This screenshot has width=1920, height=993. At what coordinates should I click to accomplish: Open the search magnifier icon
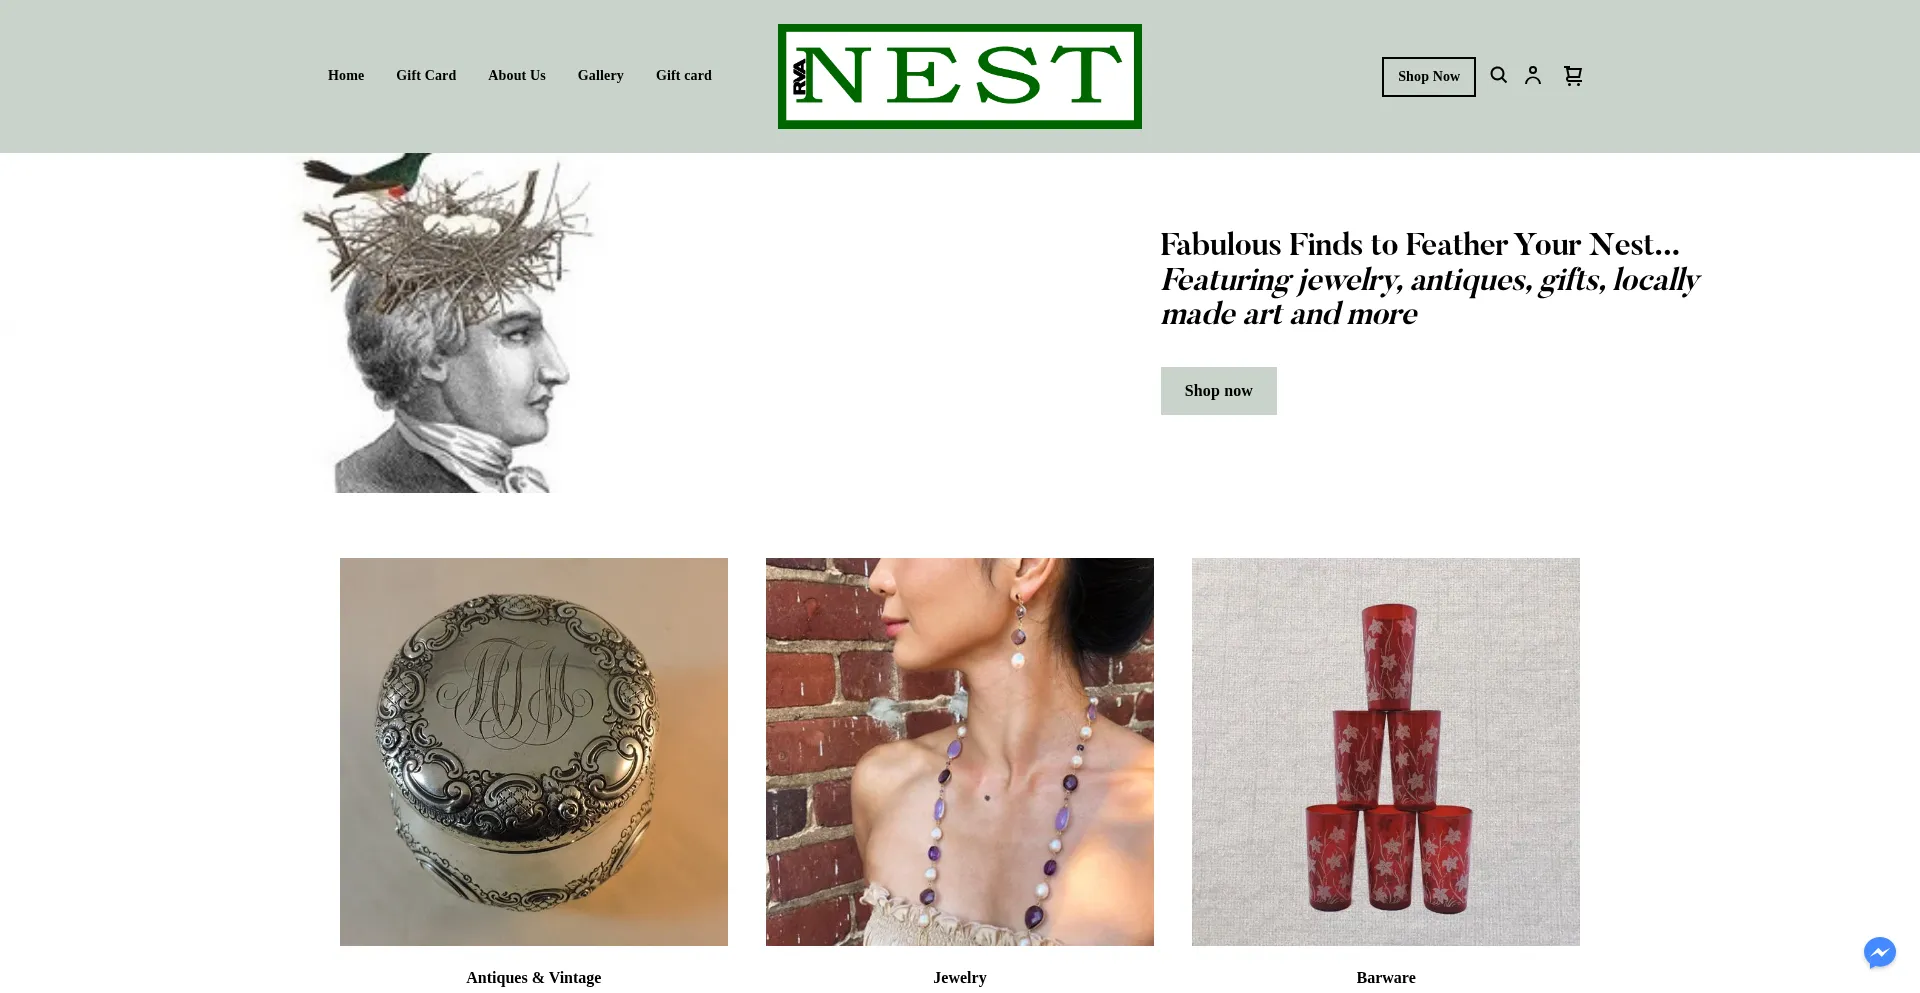(x=1498, y=75)
